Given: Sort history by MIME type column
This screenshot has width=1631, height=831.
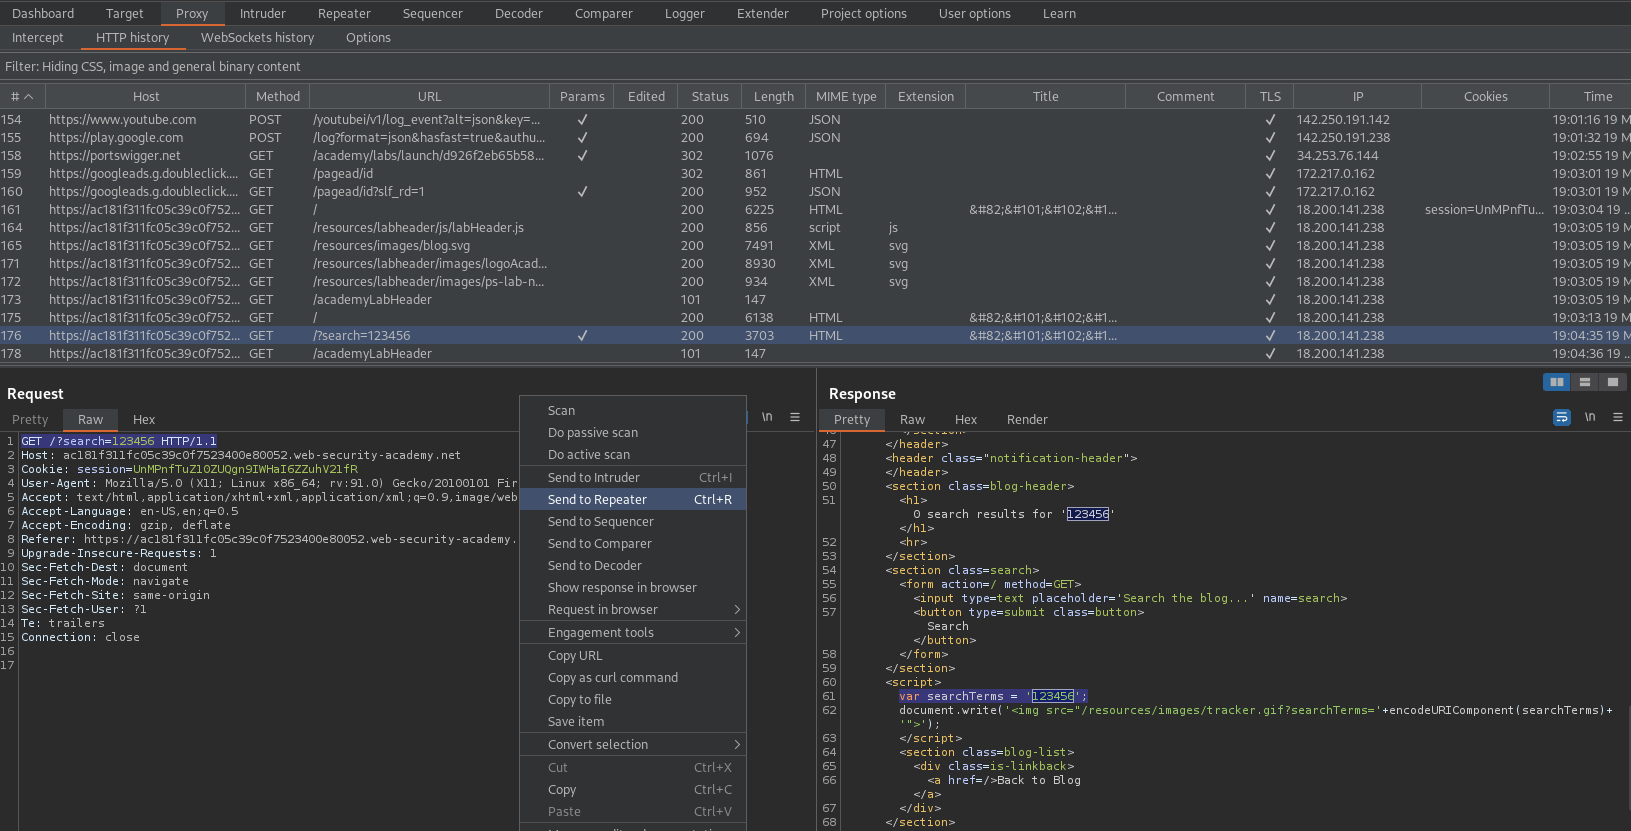Looking at the screenshot, I should point(846,96).
